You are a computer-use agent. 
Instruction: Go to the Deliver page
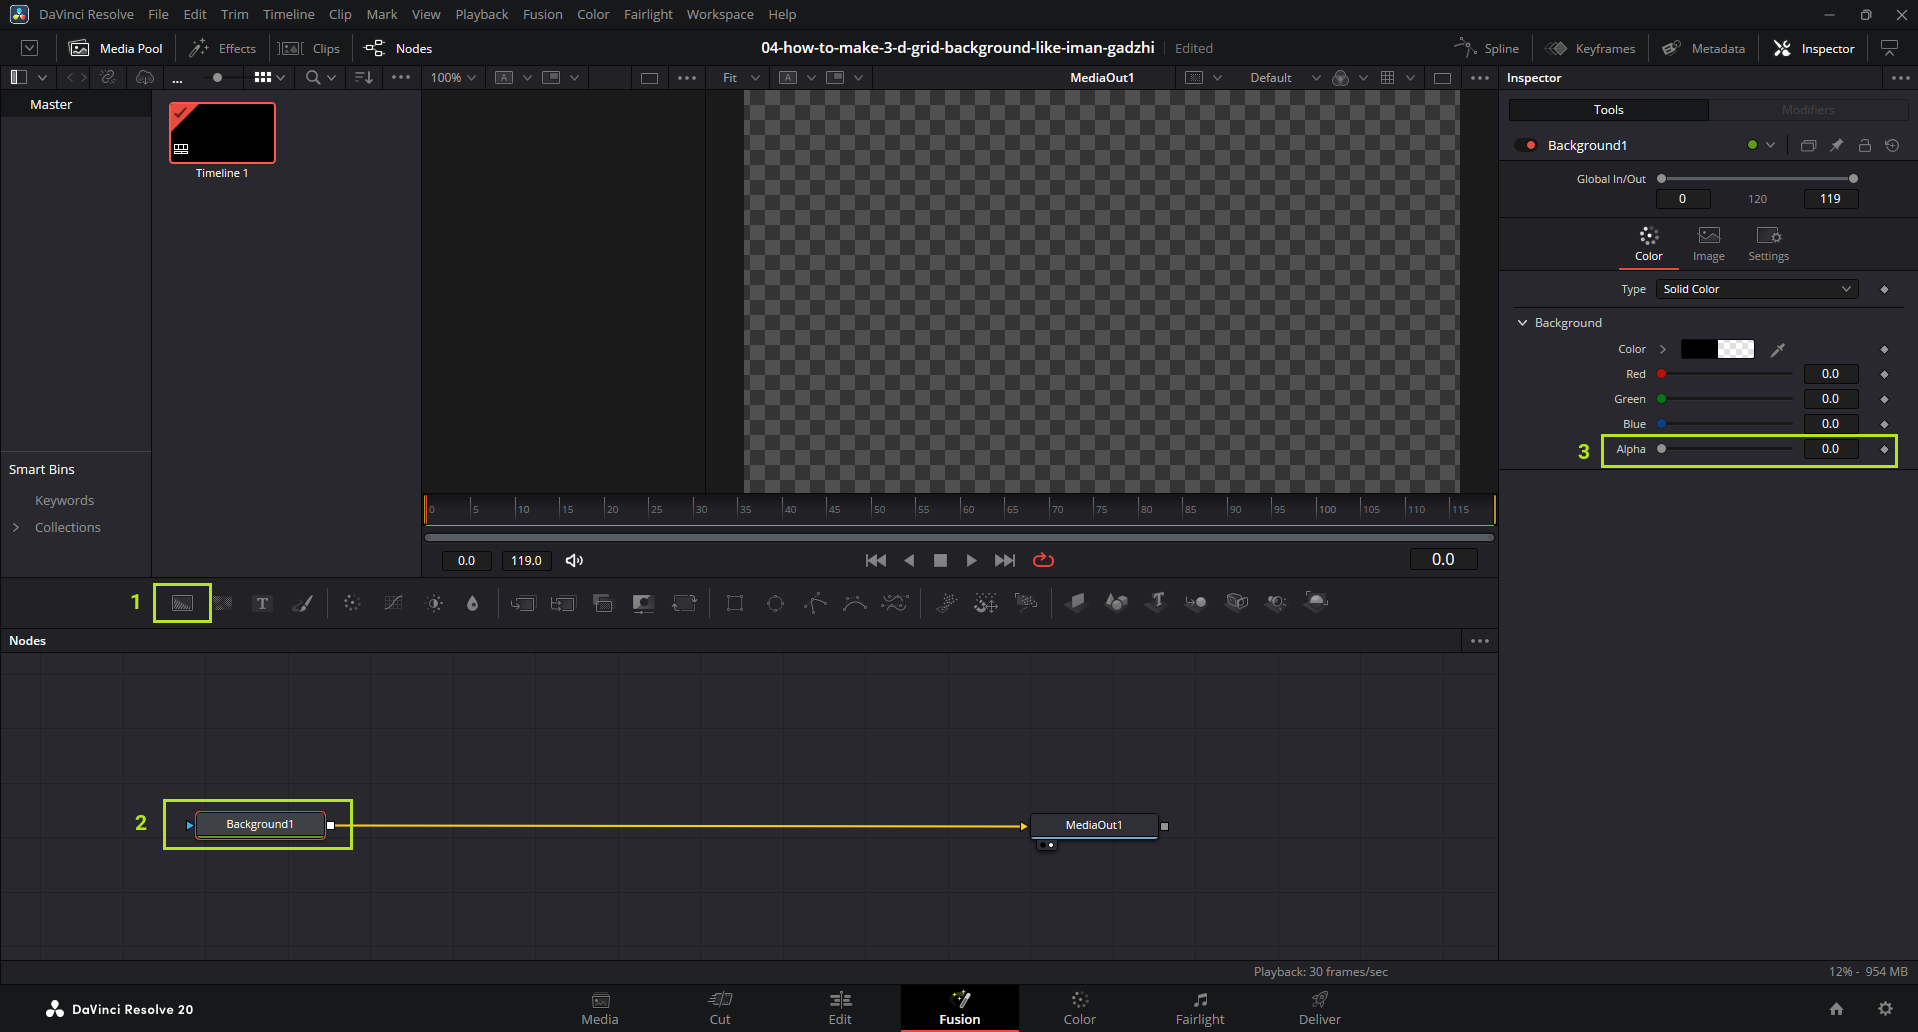click(1319, 1007)
